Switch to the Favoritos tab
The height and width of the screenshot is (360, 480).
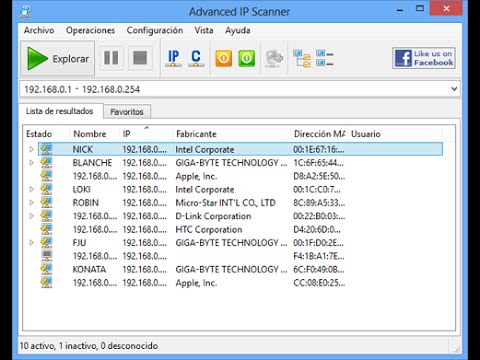pos(127,112)
